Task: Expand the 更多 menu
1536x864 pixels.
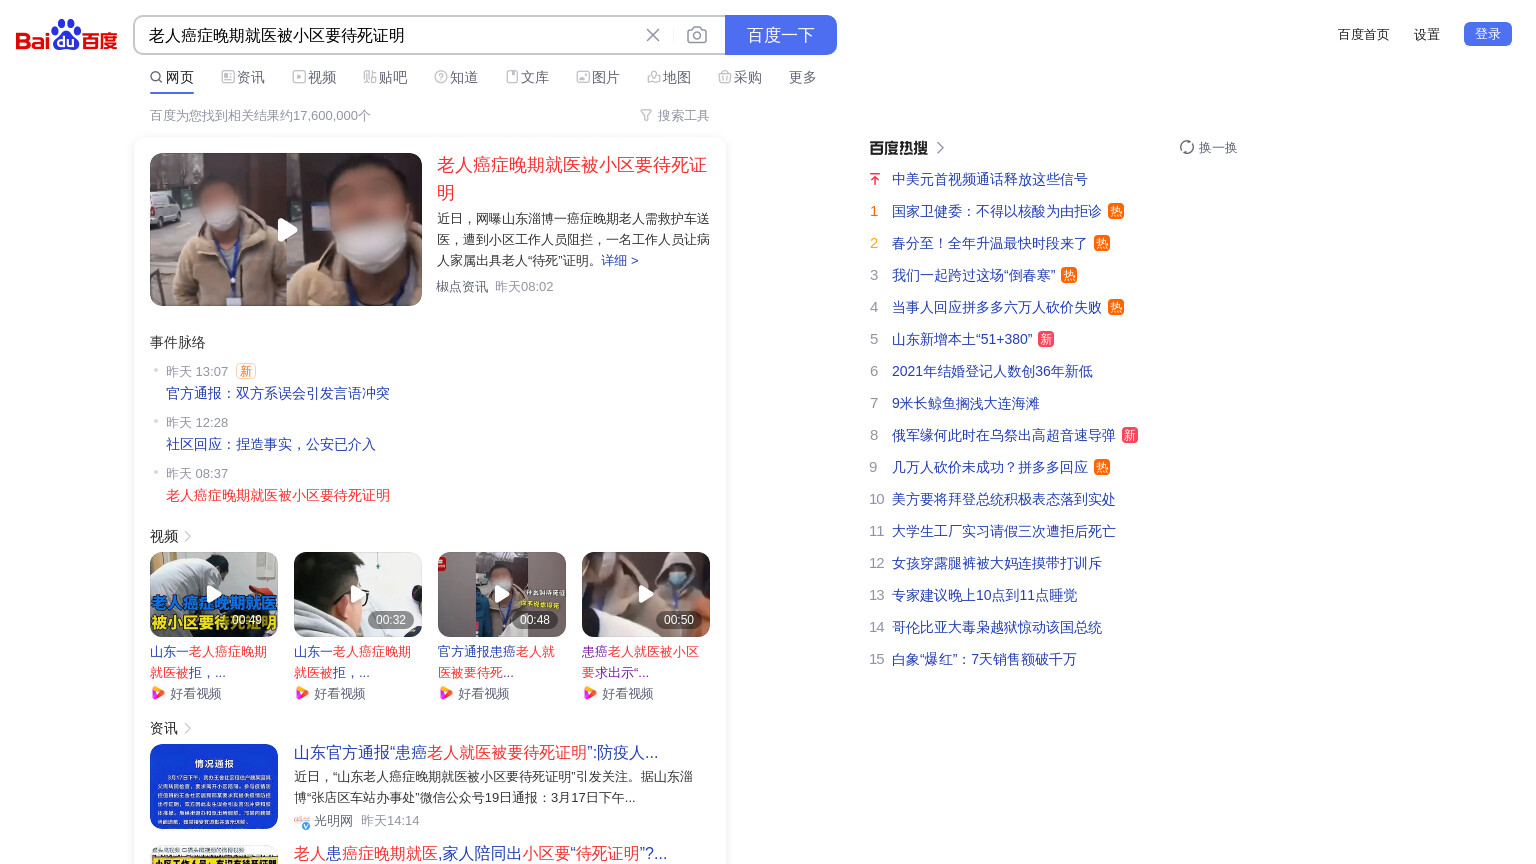Action: click(x=803, y=77)
